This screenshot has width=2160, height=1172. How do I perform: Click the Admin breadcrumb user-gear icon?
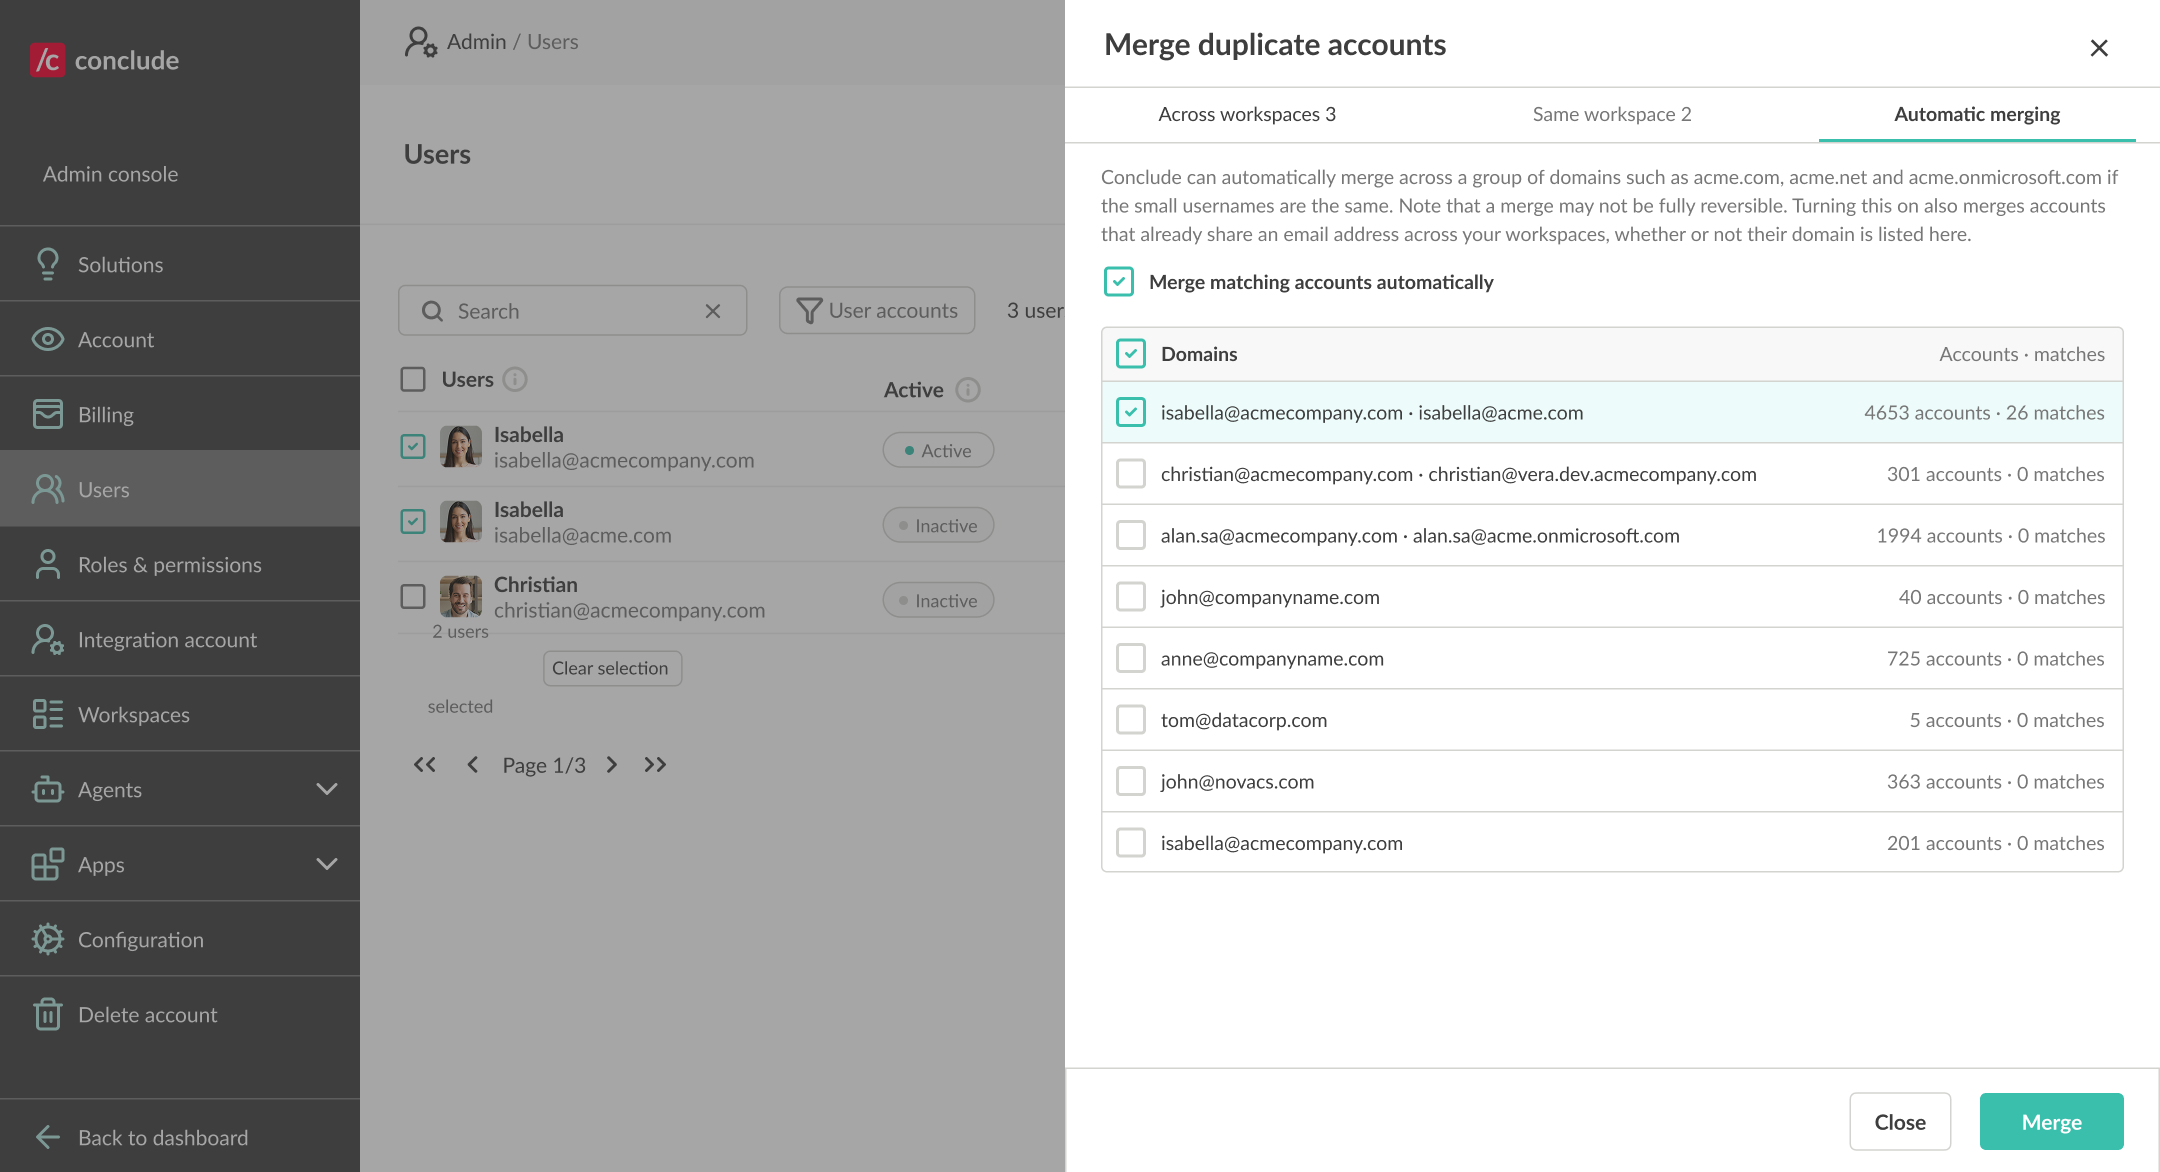tap(421, 42)
